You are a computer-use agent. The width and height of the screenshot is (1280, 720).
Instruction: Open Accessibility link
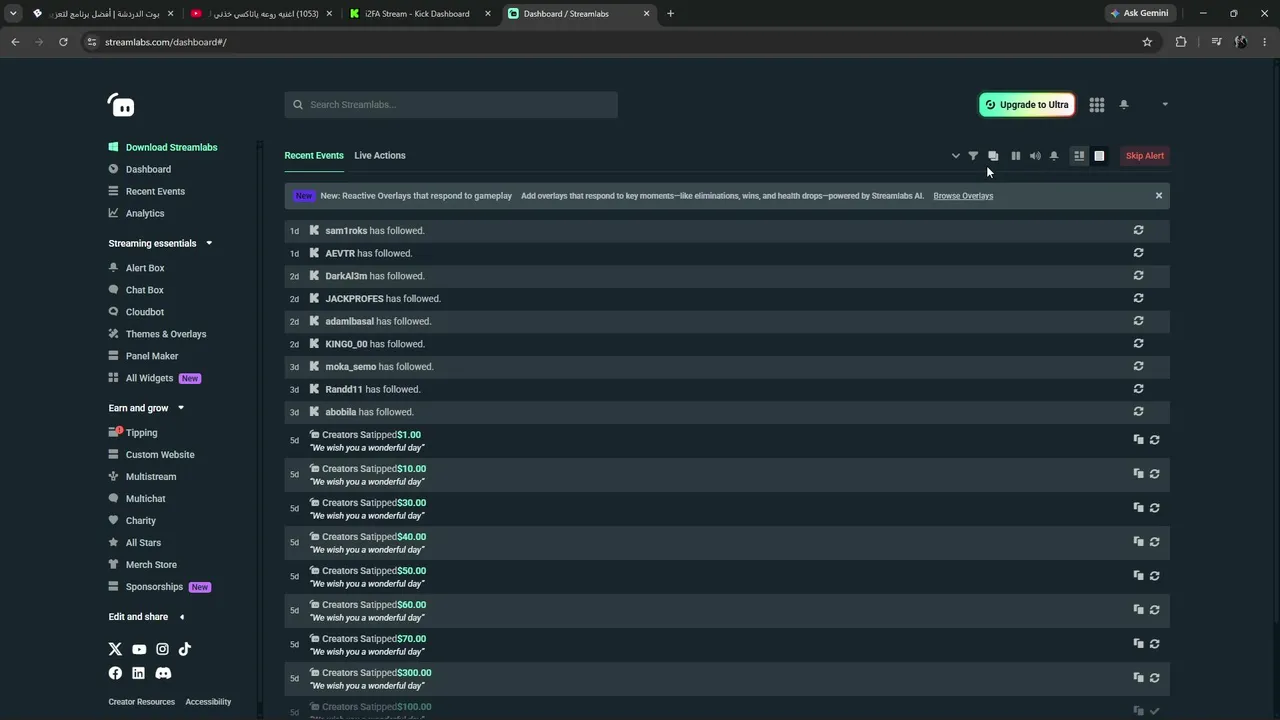(x=208, y=702)
